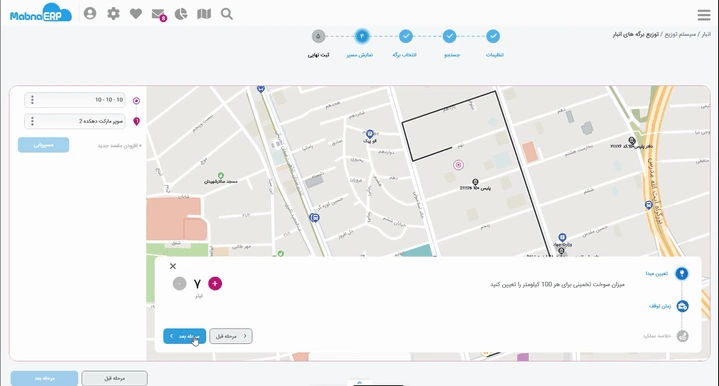Click the سیستم توزیع breadcrumb

(680, 35)
